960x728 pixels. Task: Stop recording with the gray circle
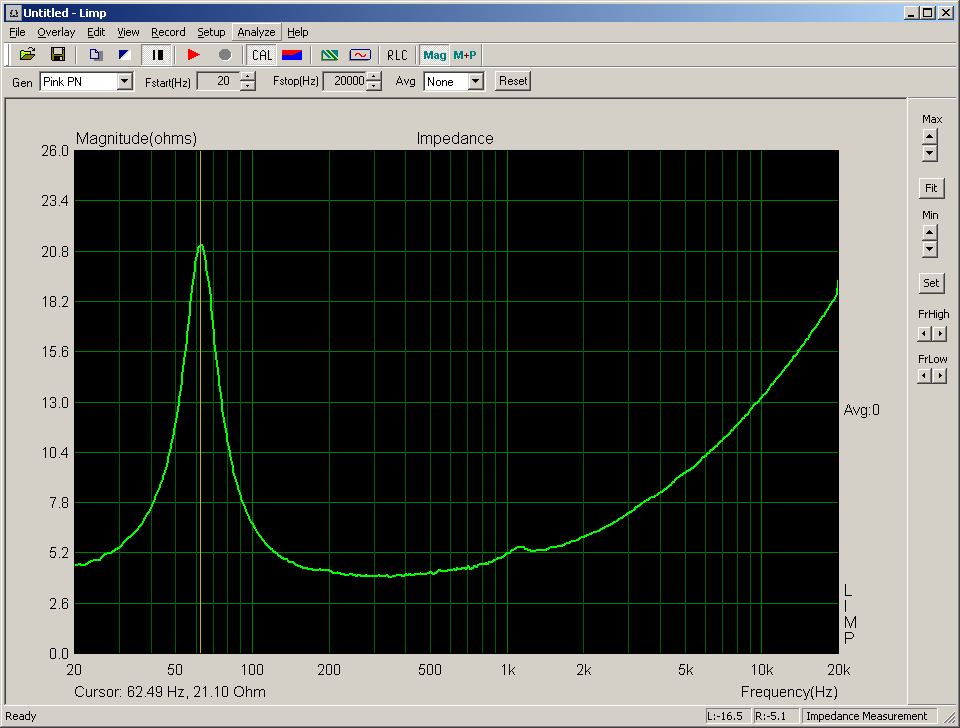pos(225,55)
